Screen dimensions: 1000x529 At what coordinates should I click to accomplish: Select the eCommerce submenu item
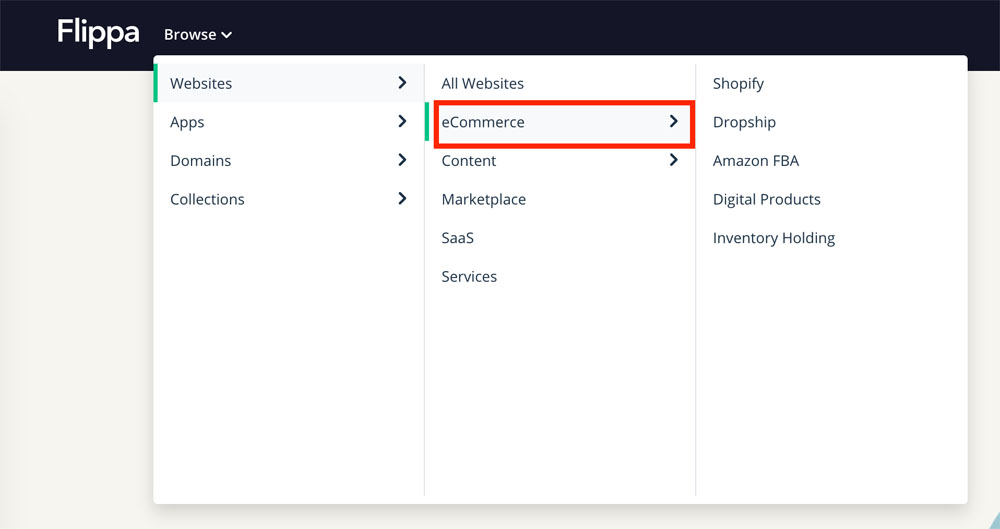pos(561,121)
